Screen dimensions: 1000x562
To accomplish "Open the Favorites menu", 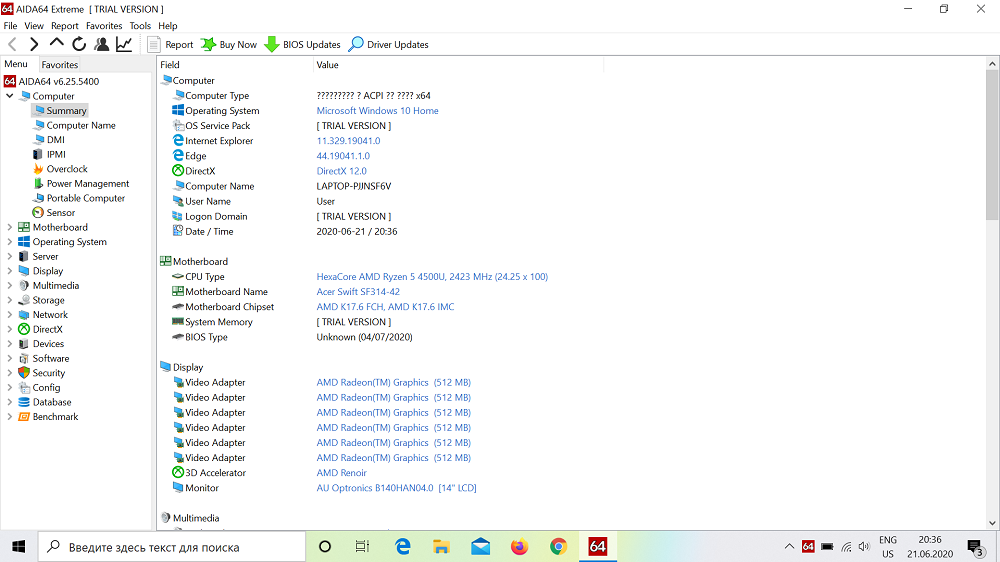I will (x=104, y=26).
